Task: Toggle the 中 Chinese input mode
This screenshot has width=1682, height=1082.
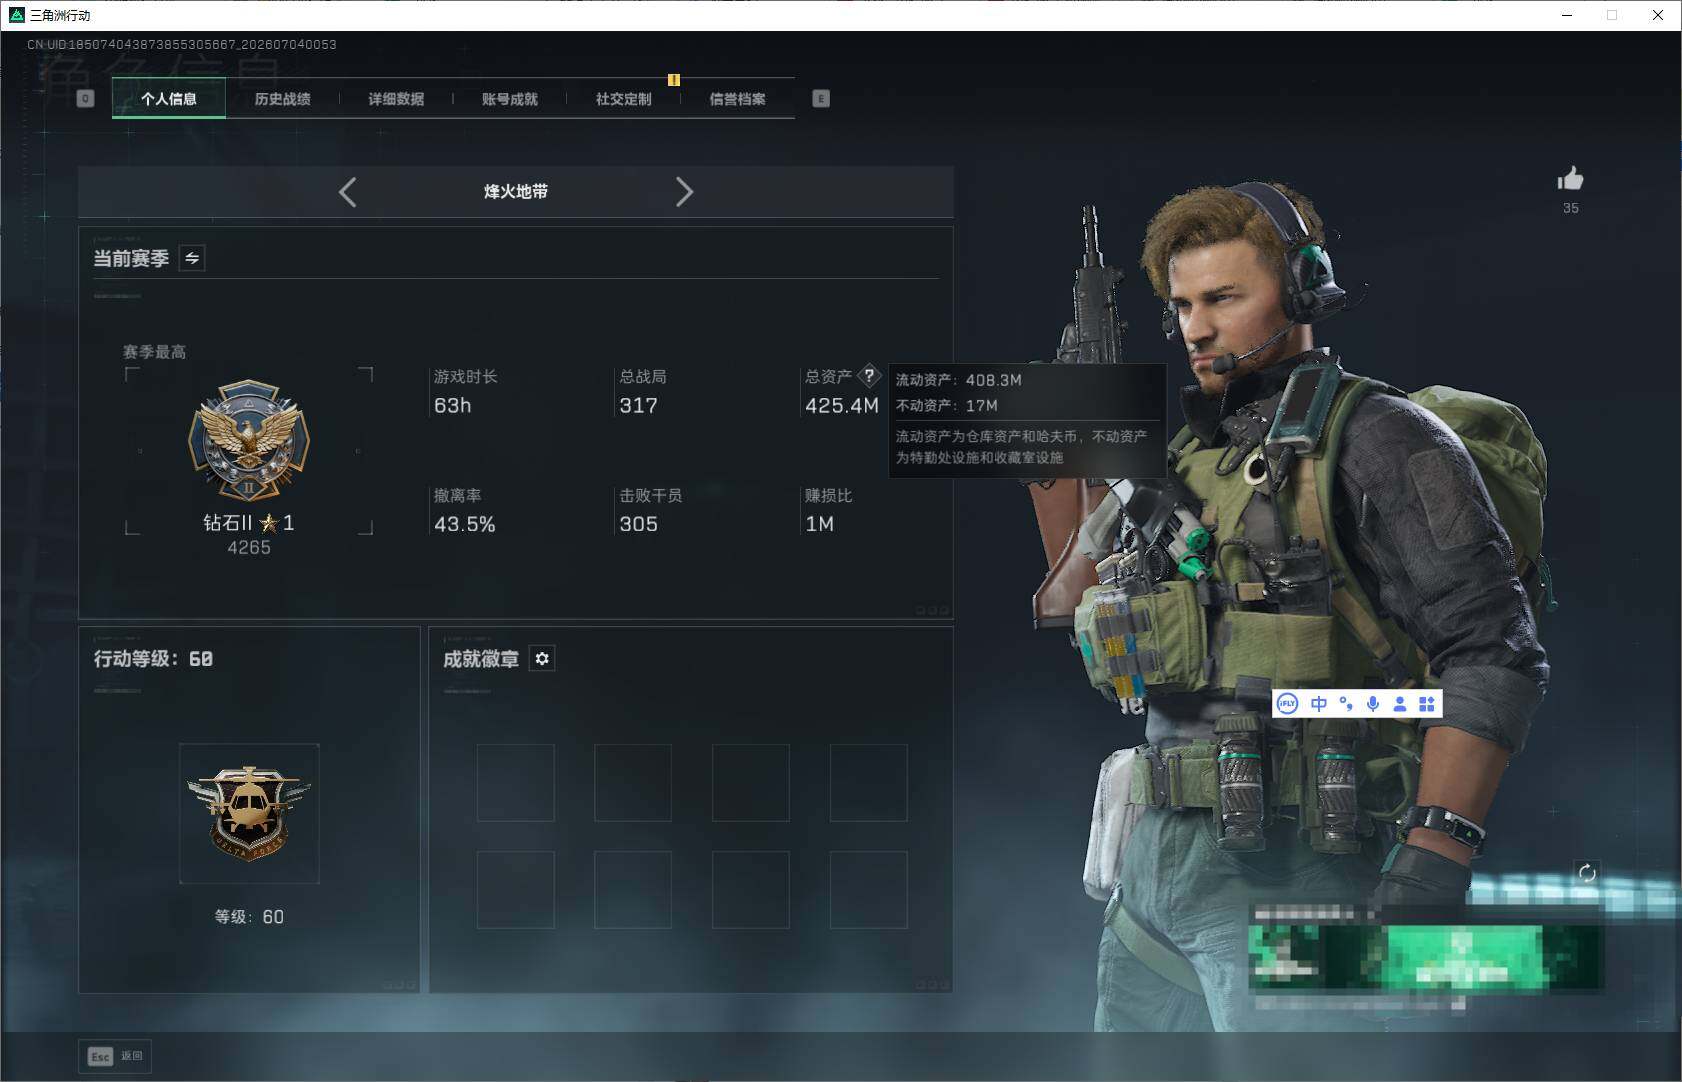Action: (1319, 704)
